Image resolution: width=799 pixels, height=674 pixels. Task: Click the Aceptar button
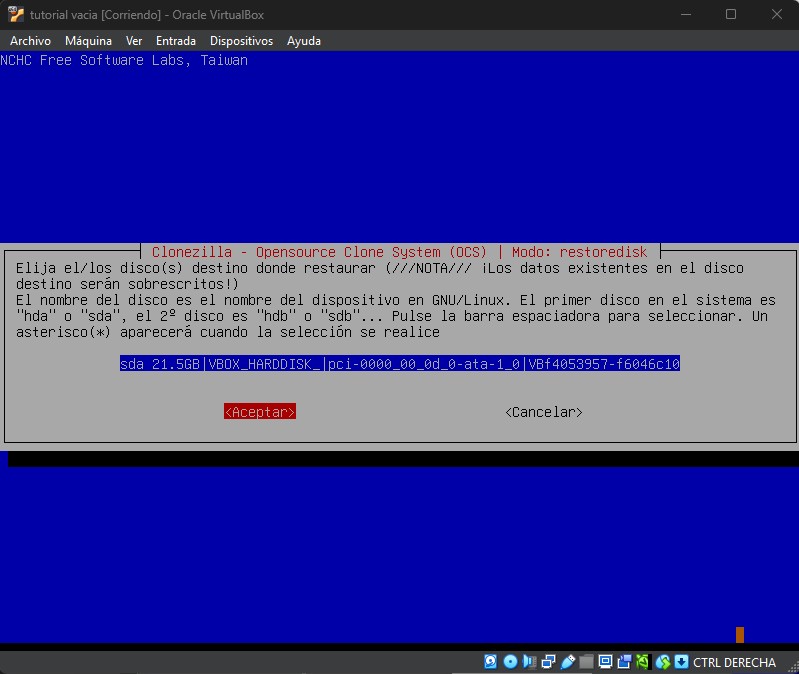tap(260, 412)
